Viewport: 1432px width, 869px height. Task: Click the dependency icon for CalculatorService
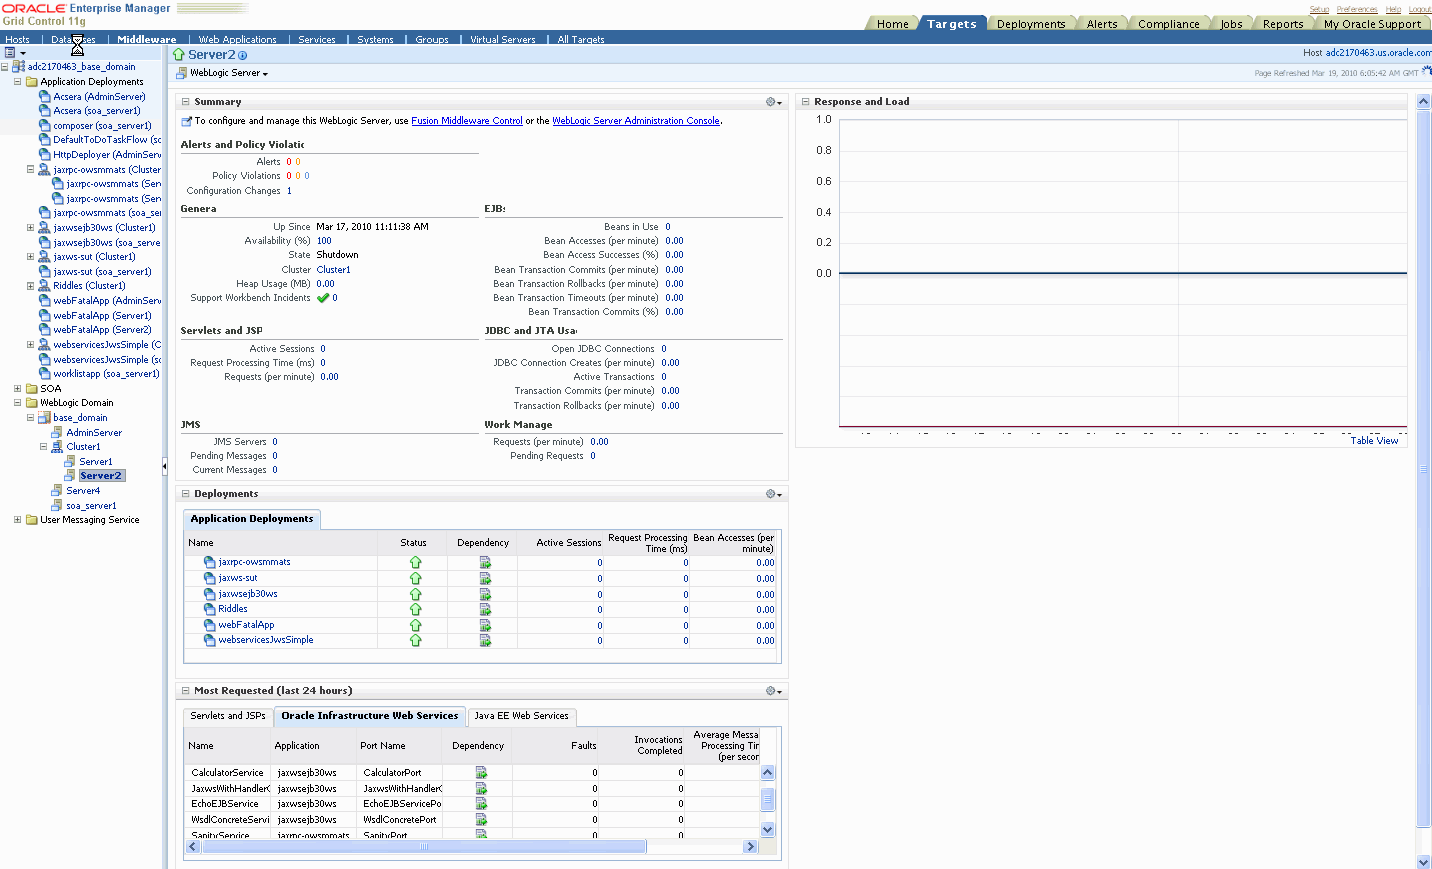click(x=481, y=773)
